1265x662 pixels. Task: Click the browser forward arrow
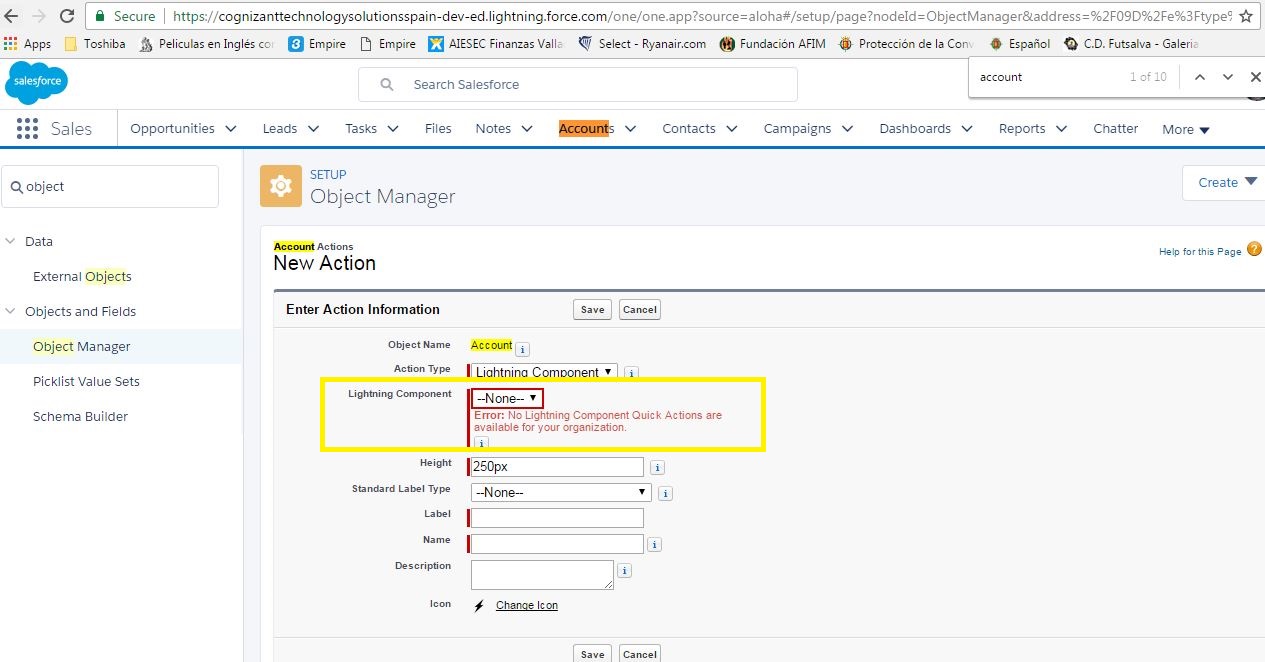click(x=39, y=16)
